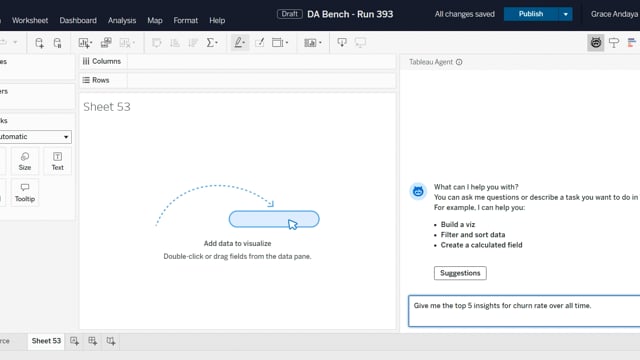This screenshot has width=640, height=360.
Task: Click the 'Create a calculated field' bullet text
Action: (x=481, y=245)
